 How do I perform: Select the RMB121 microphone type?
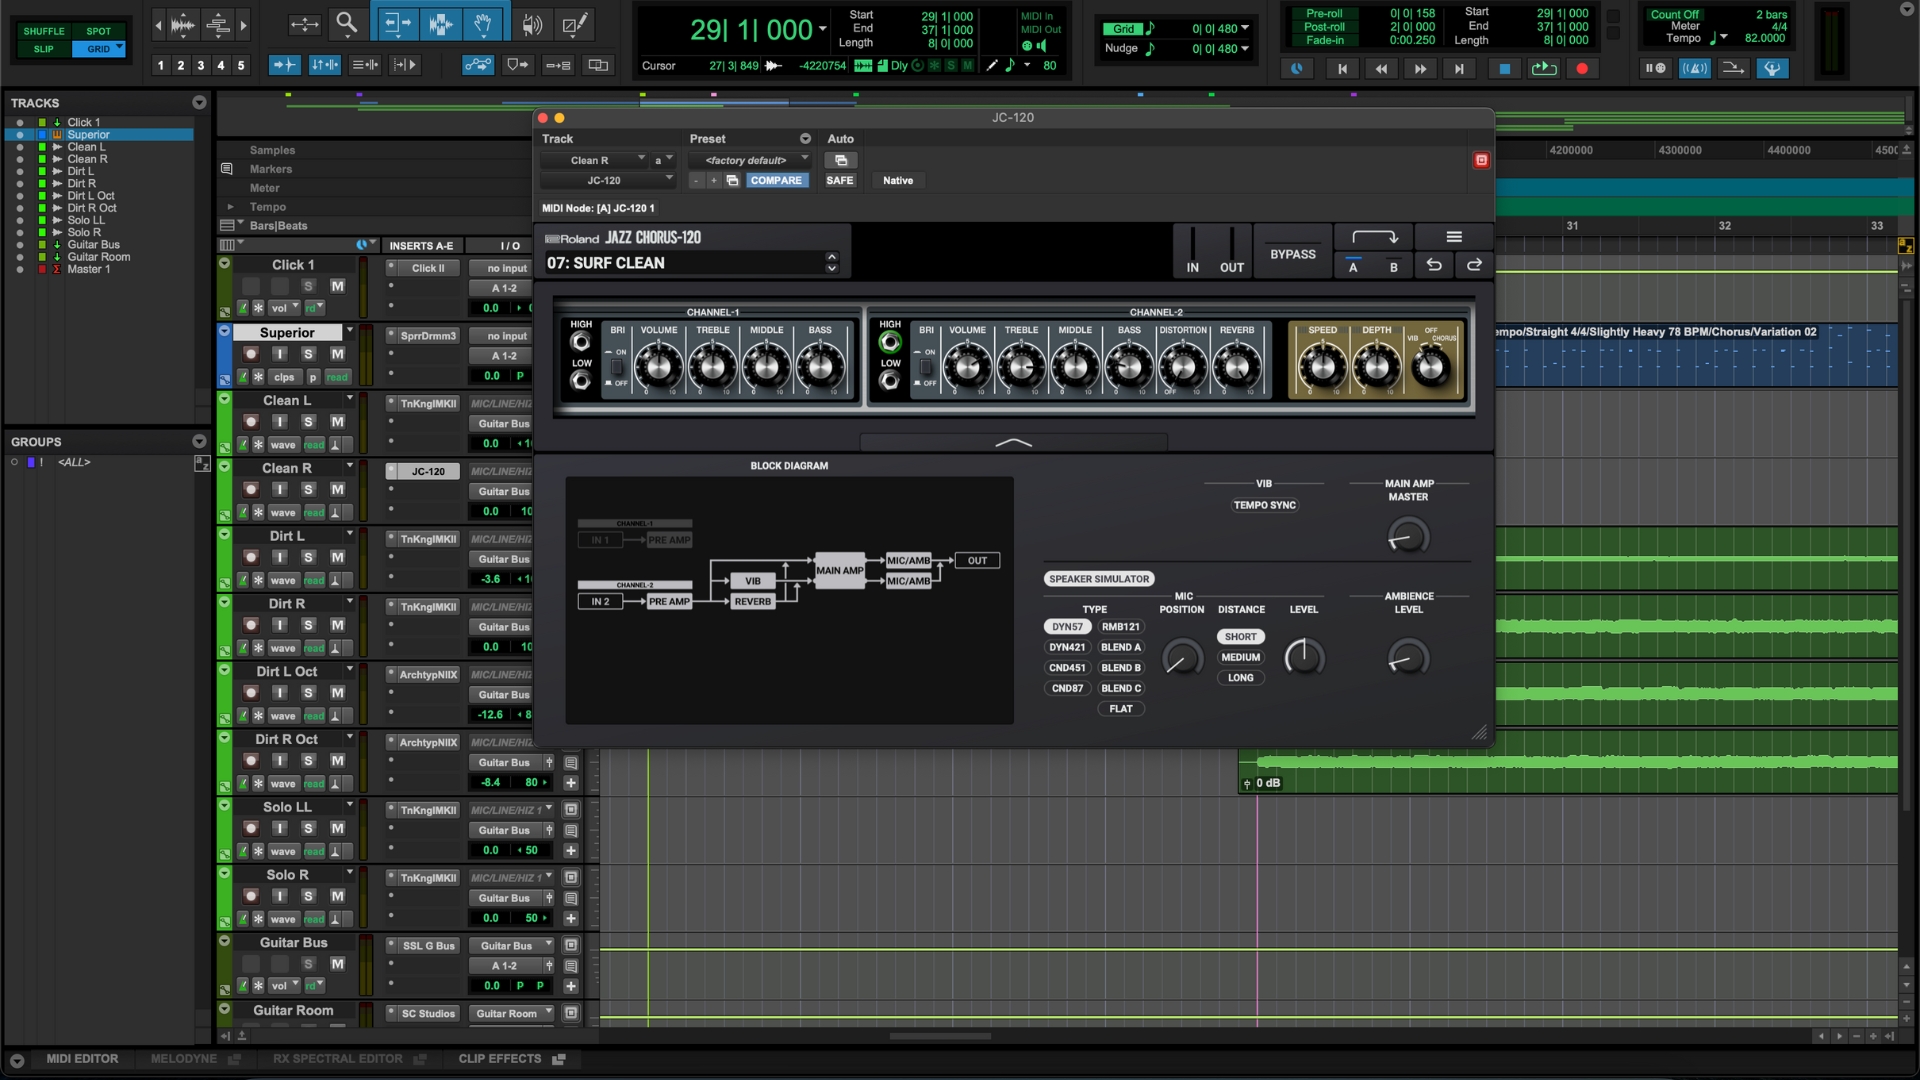coord(1120,627)
